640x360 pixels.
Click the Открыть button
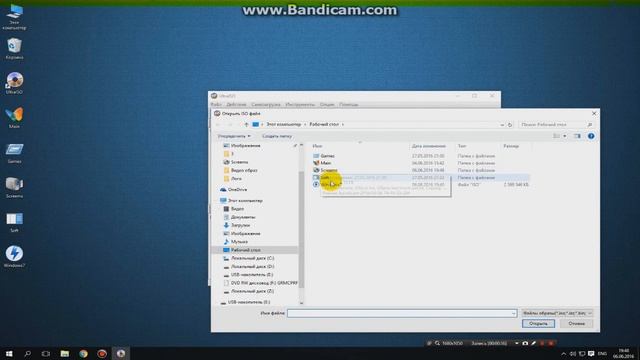[x=538, y=324]
